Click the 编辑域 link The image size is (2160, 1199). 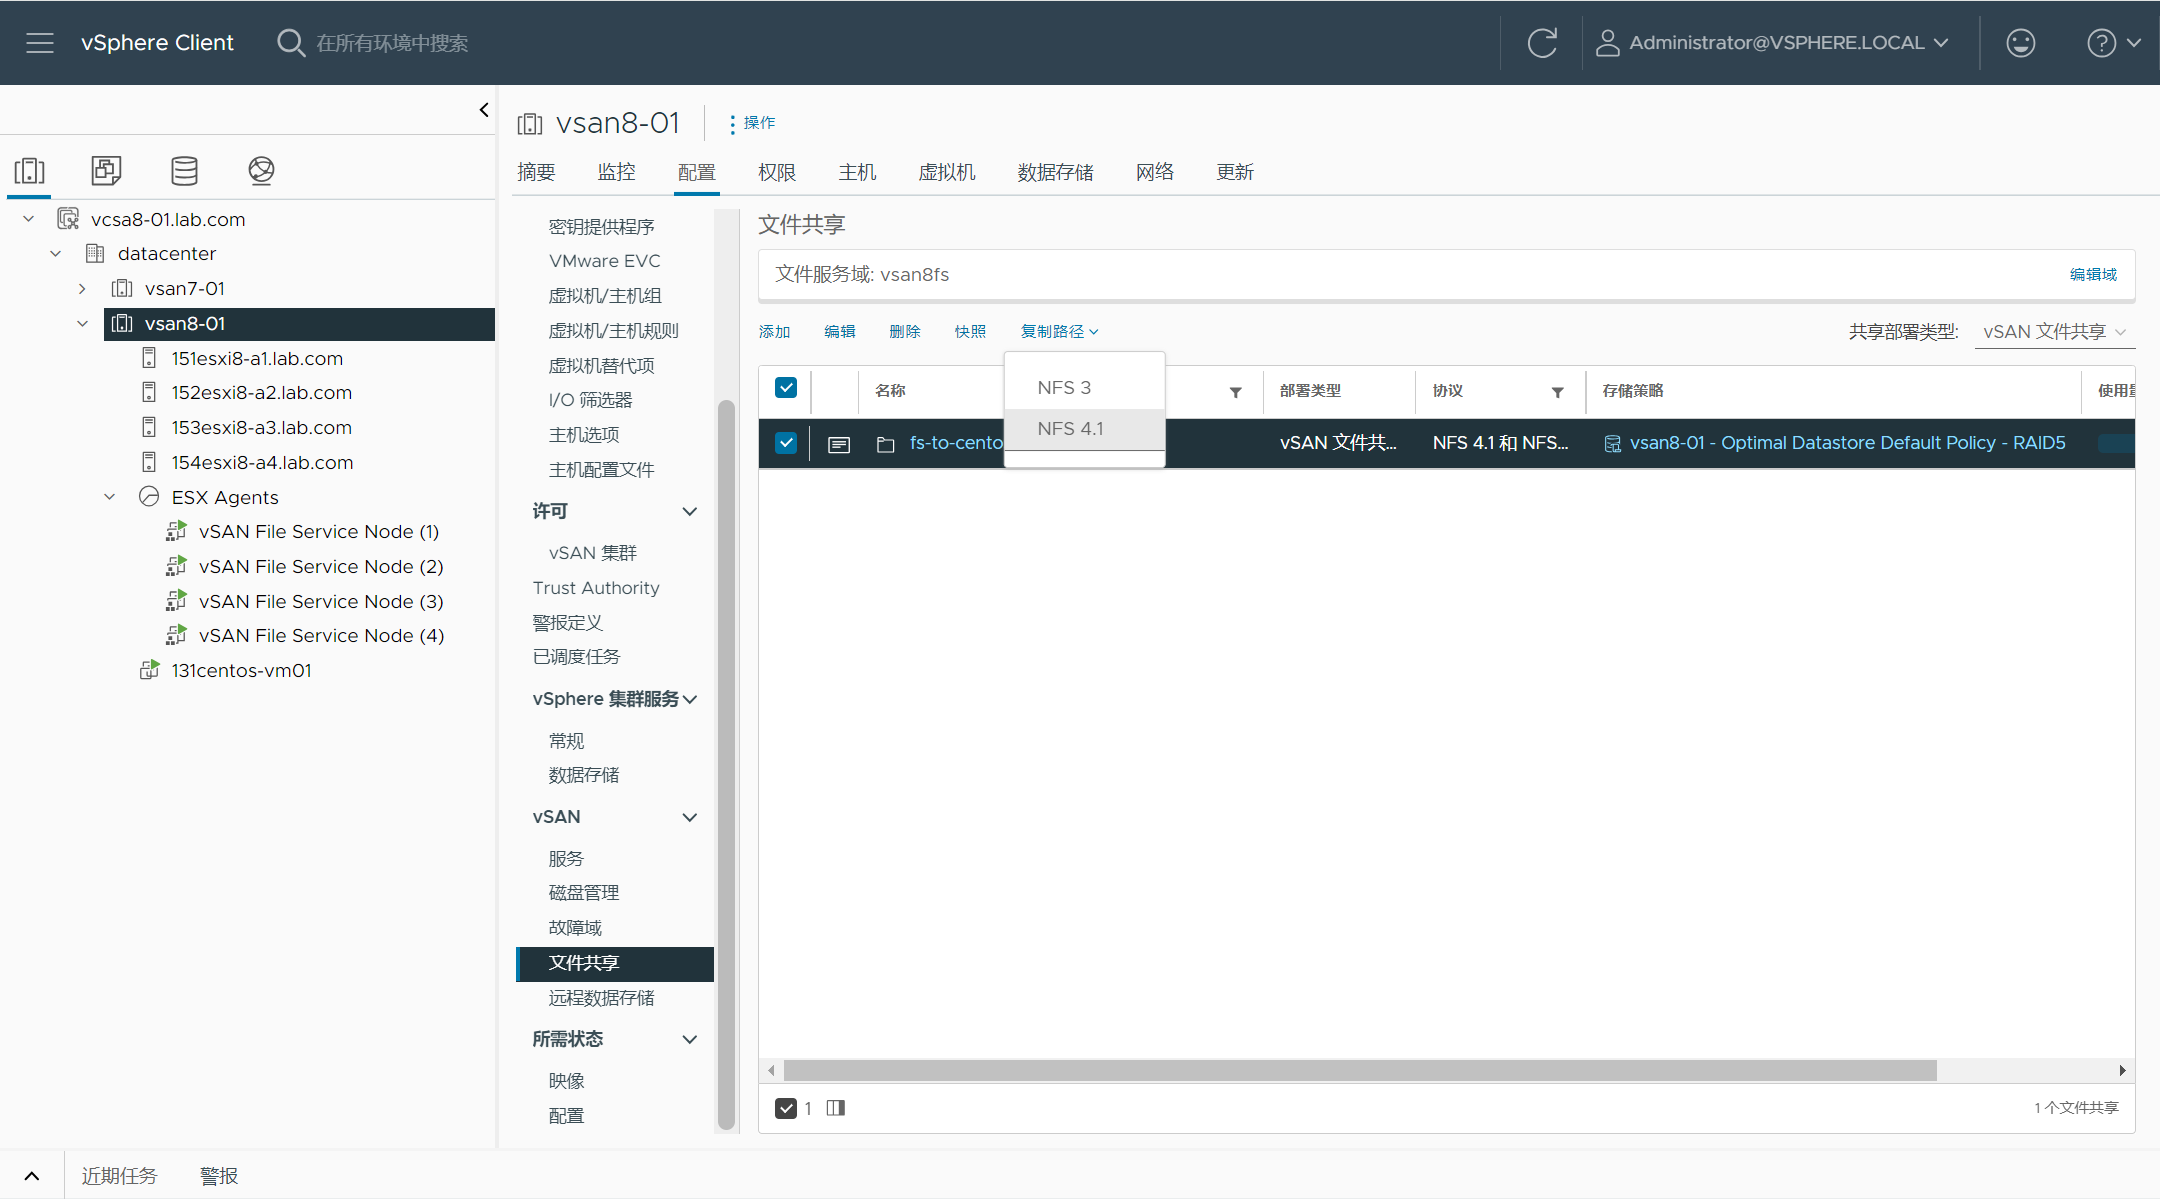pyautogui.click(x=2093, y=275)
